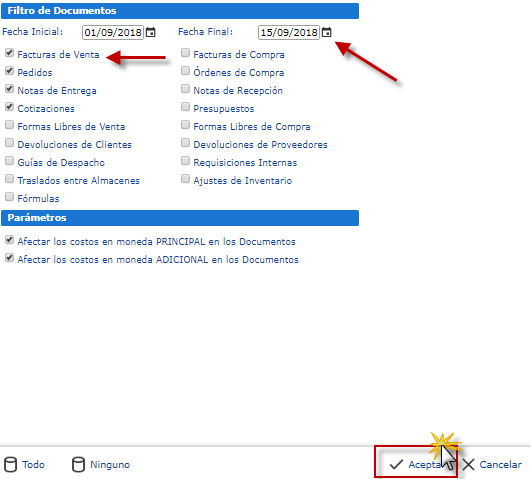Select the Ninguno button label
The width and height of the screenshot is (531, 479).
[x=110, y=464]
